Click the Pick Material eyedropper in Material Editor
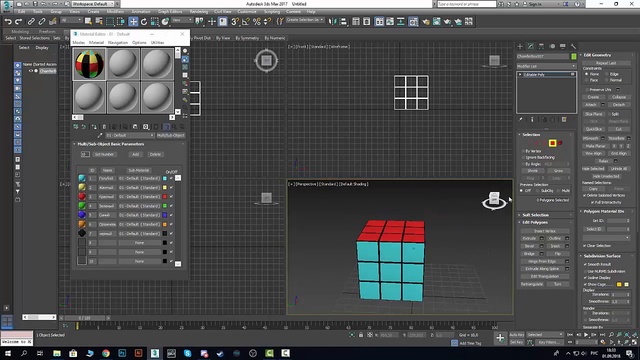This screenshot has width=640, height=360. point(100,135)
